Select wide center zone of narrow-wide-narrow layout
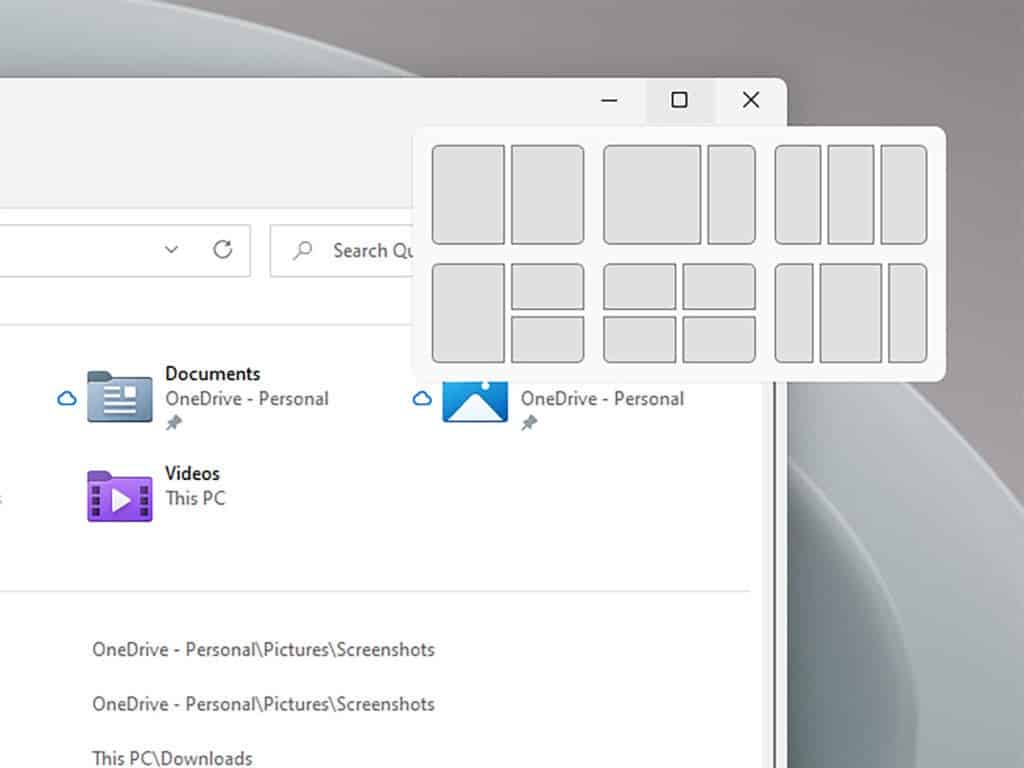The width and height of the screenshot is (1024, 768). tap(850, 313)
